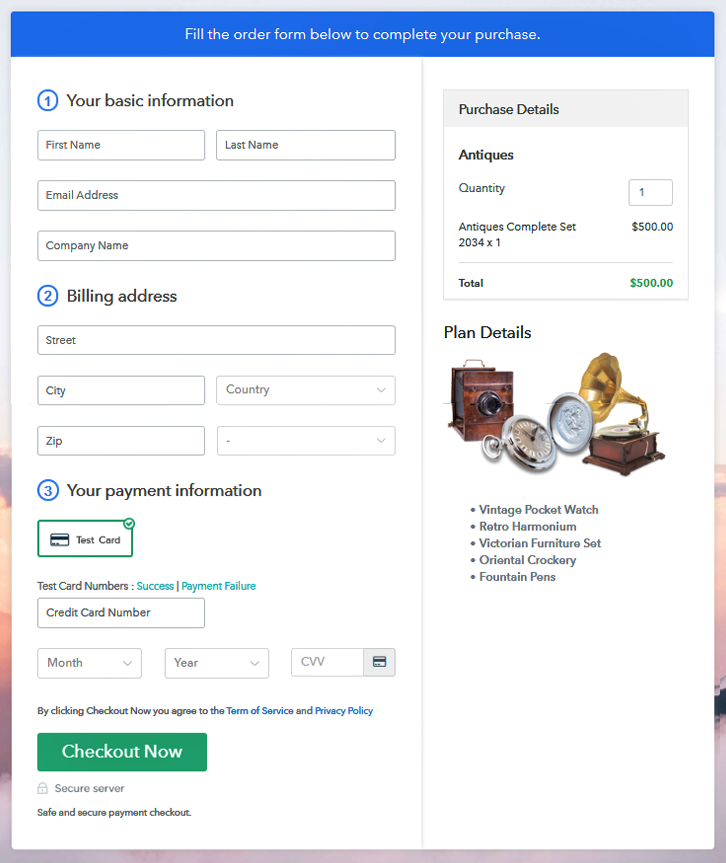
Task: View the Privacy Policy
Action: click(343, 710)
